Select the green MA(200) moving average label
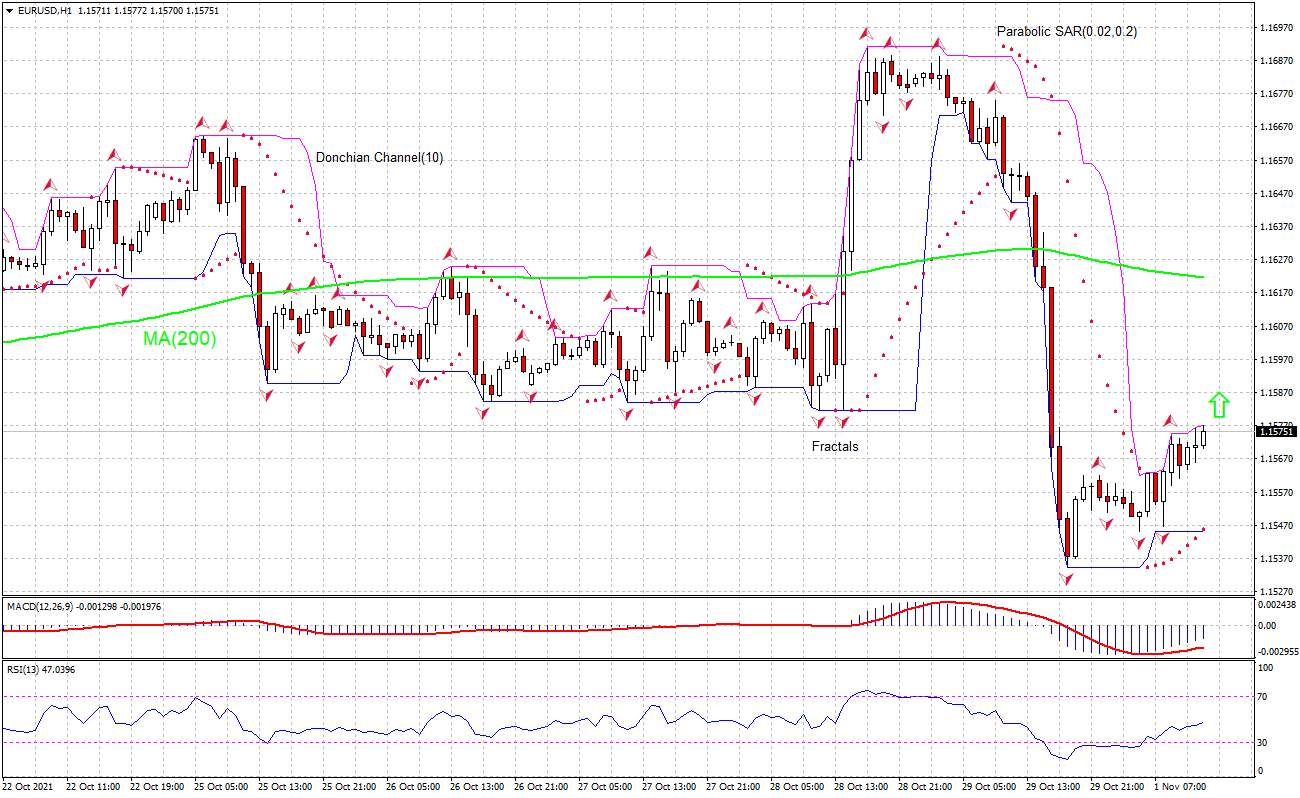1300x798 pixels. (179, 341)
